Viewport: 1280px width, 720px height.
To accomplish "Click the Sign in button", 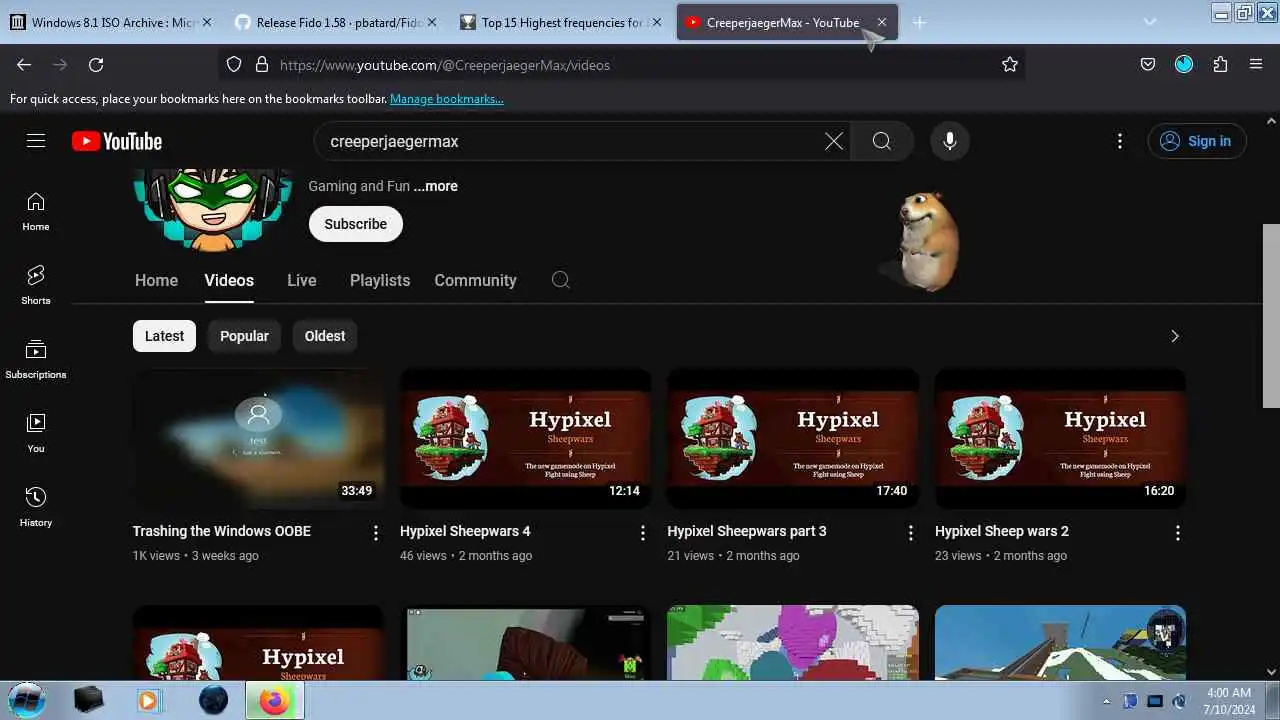I will point(1197,141).
